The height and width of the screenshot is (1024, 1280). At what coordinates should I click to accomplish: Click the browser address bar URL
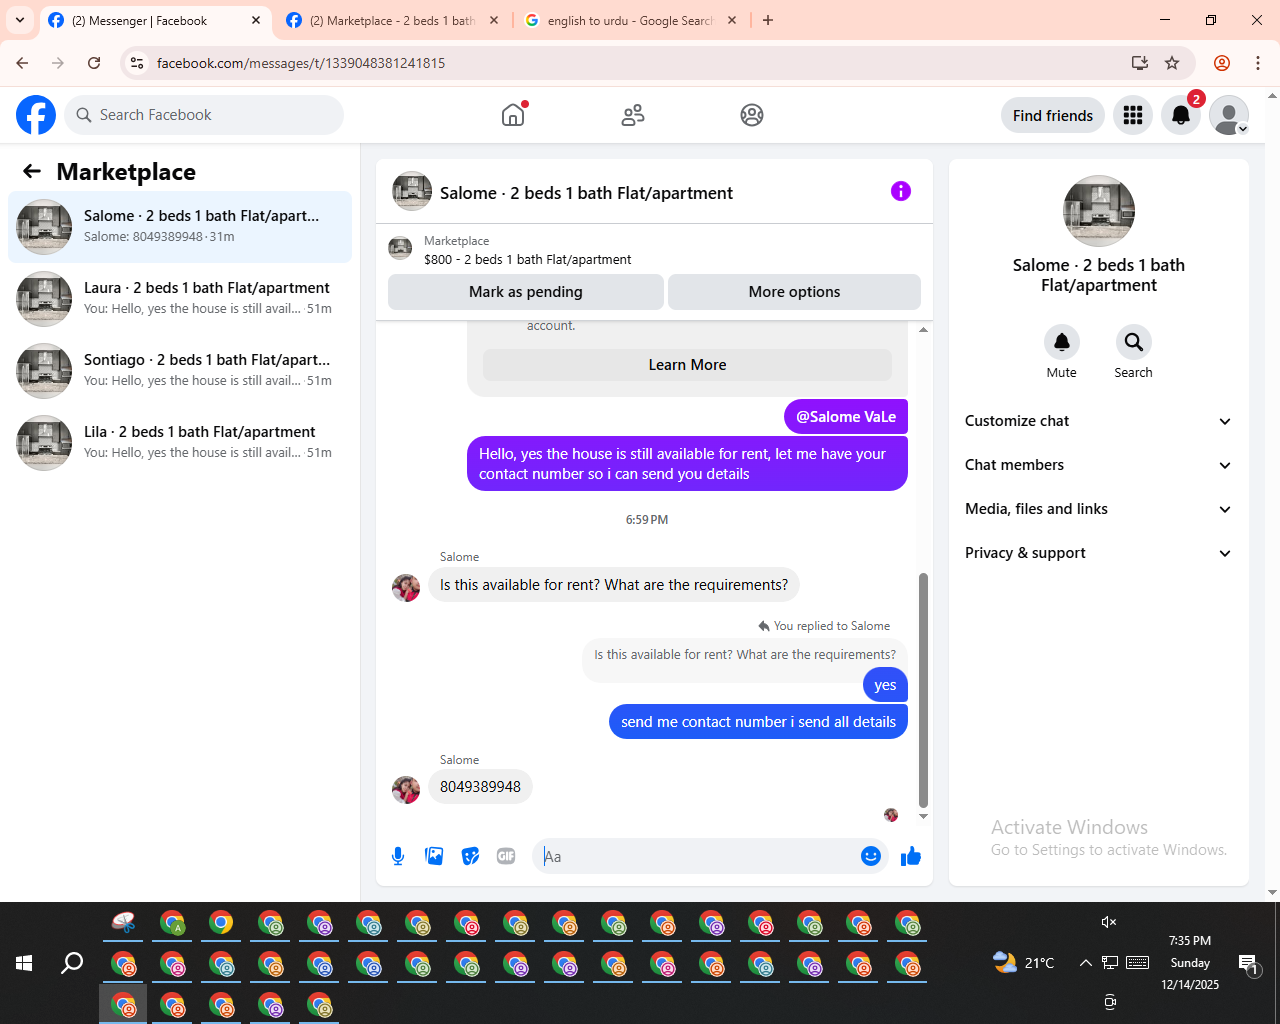(x=301, y=63)
